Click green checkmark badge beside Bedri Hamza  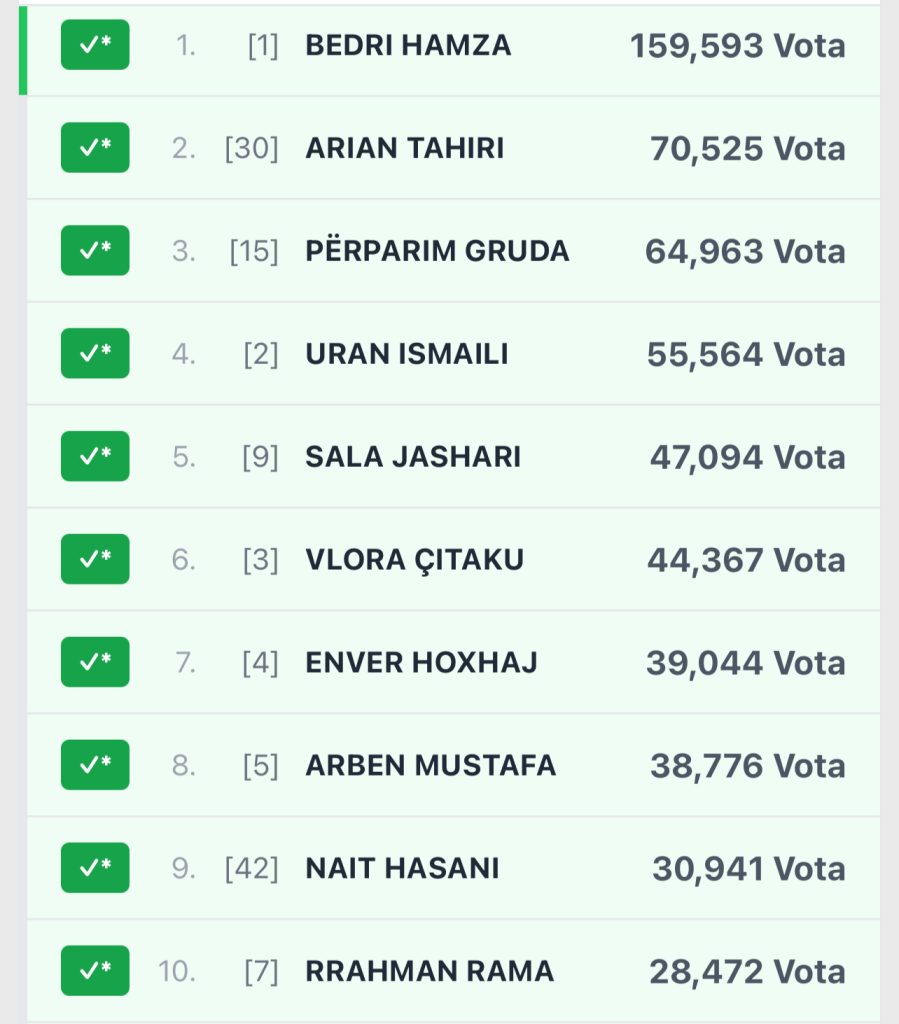pos(95,45)
